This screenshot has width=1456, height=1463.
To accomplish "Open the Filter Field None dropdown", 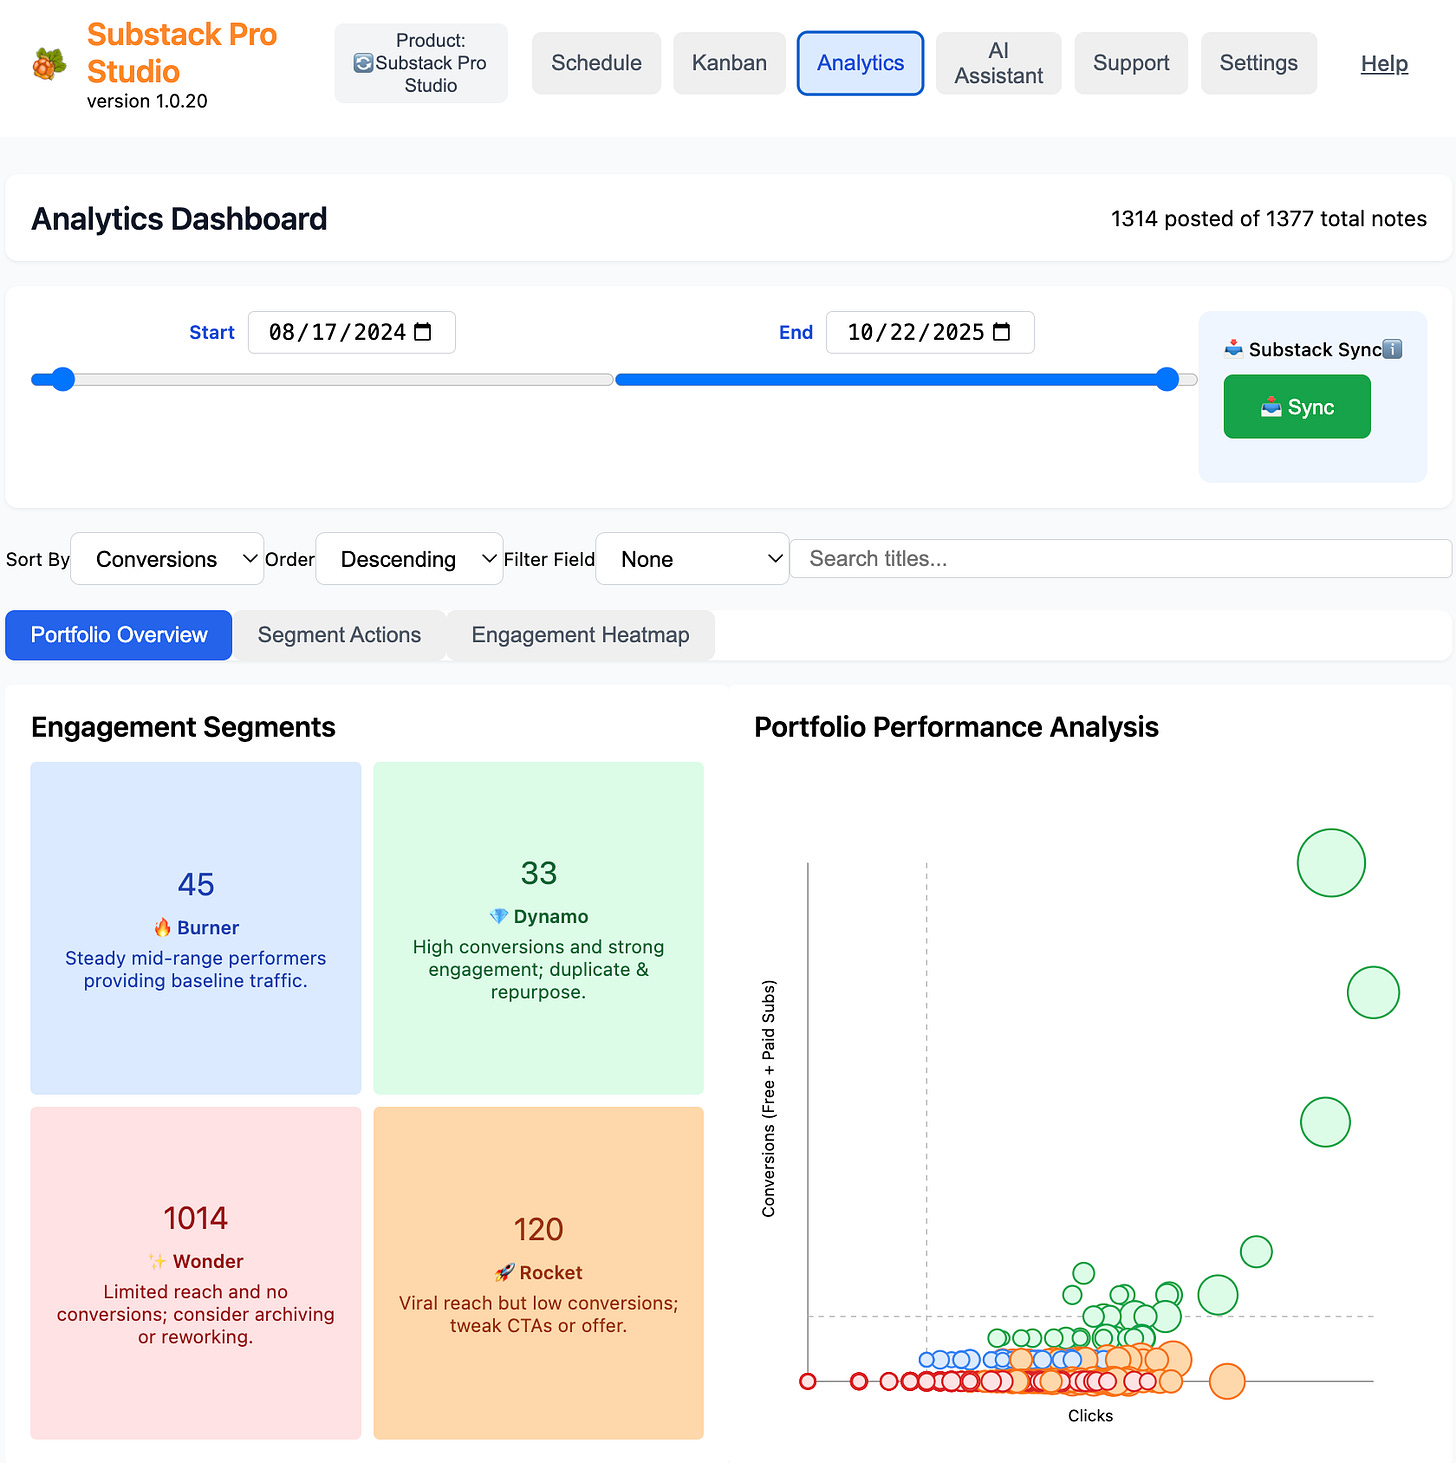I will 692,559.
